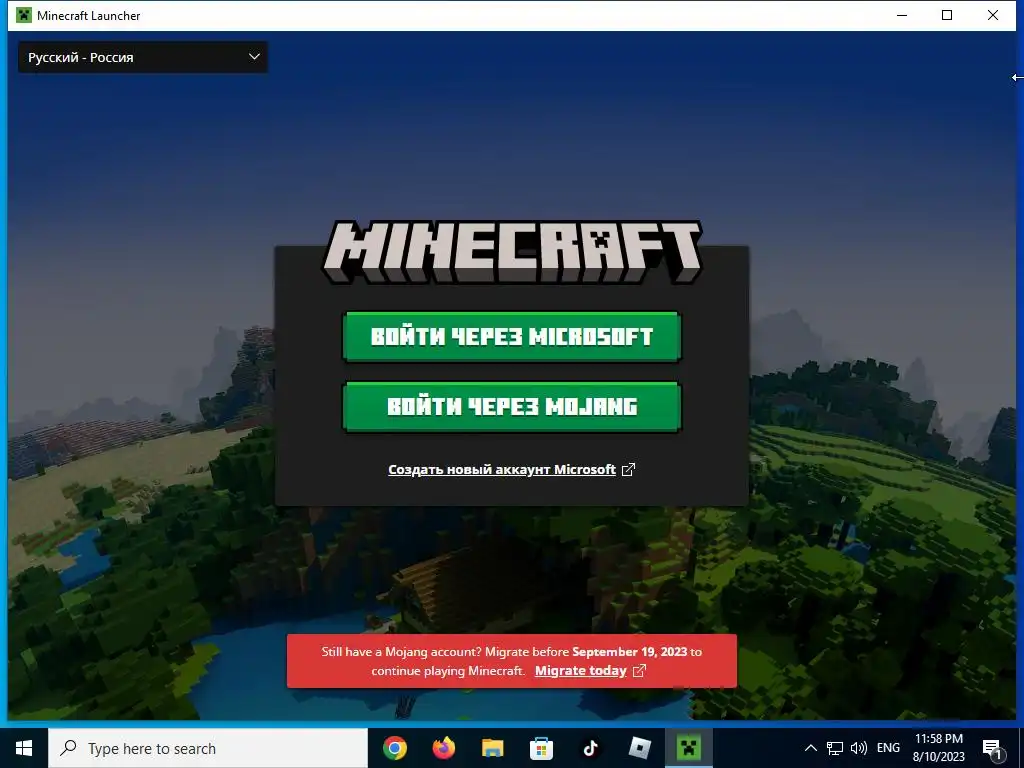Open the Windows Start menu
Screen dimensions: 1024x768
24,748
